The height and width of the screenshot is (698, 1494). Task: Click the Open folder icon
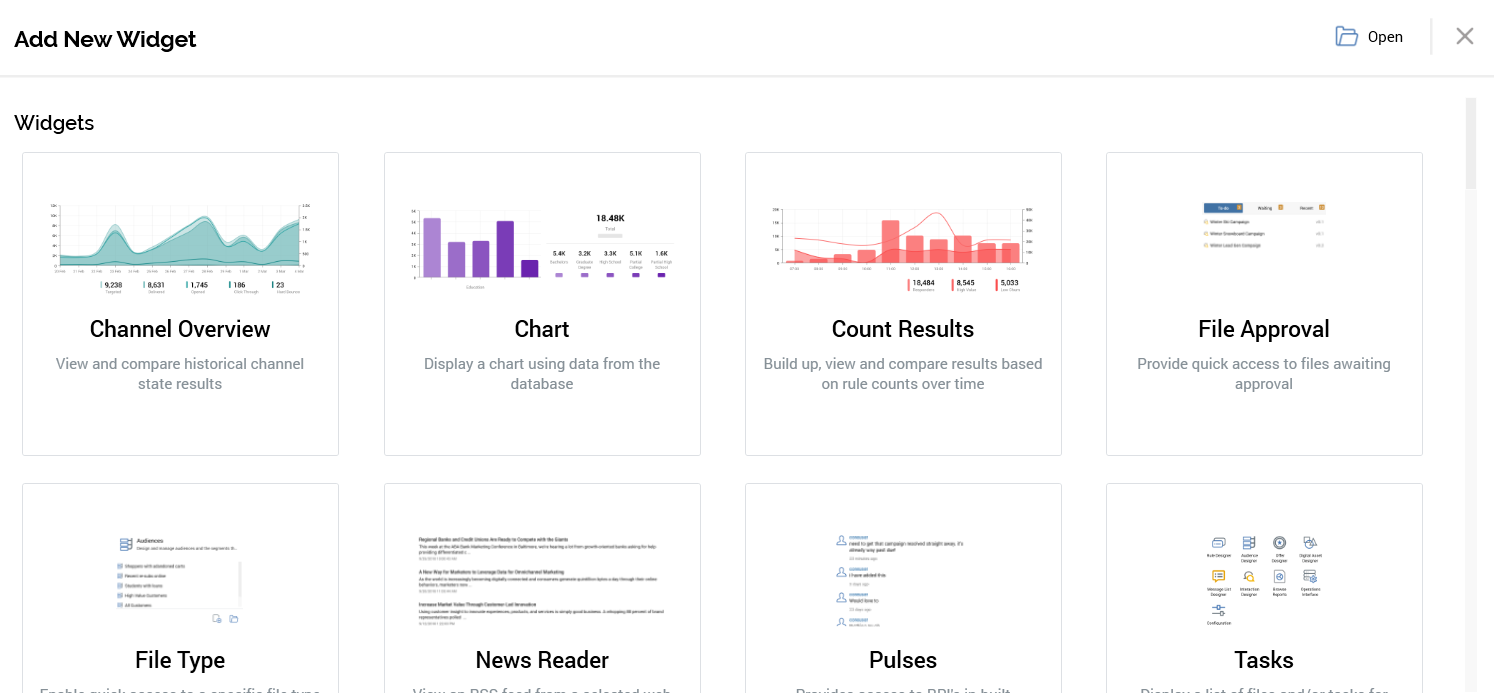pyautogui.click(x=1346, y=37)
